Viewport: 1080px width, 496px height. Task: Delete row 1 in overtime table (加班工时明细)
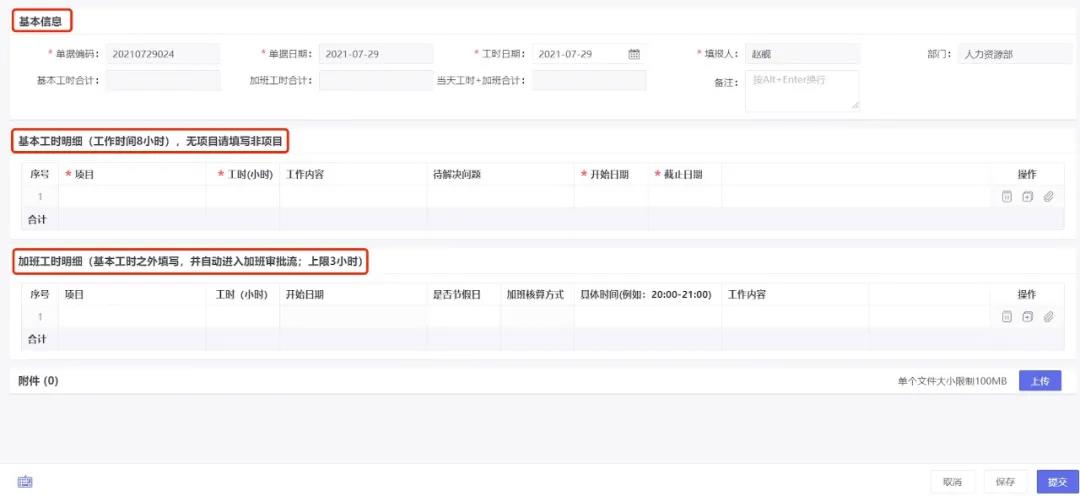pos(1007,317)
